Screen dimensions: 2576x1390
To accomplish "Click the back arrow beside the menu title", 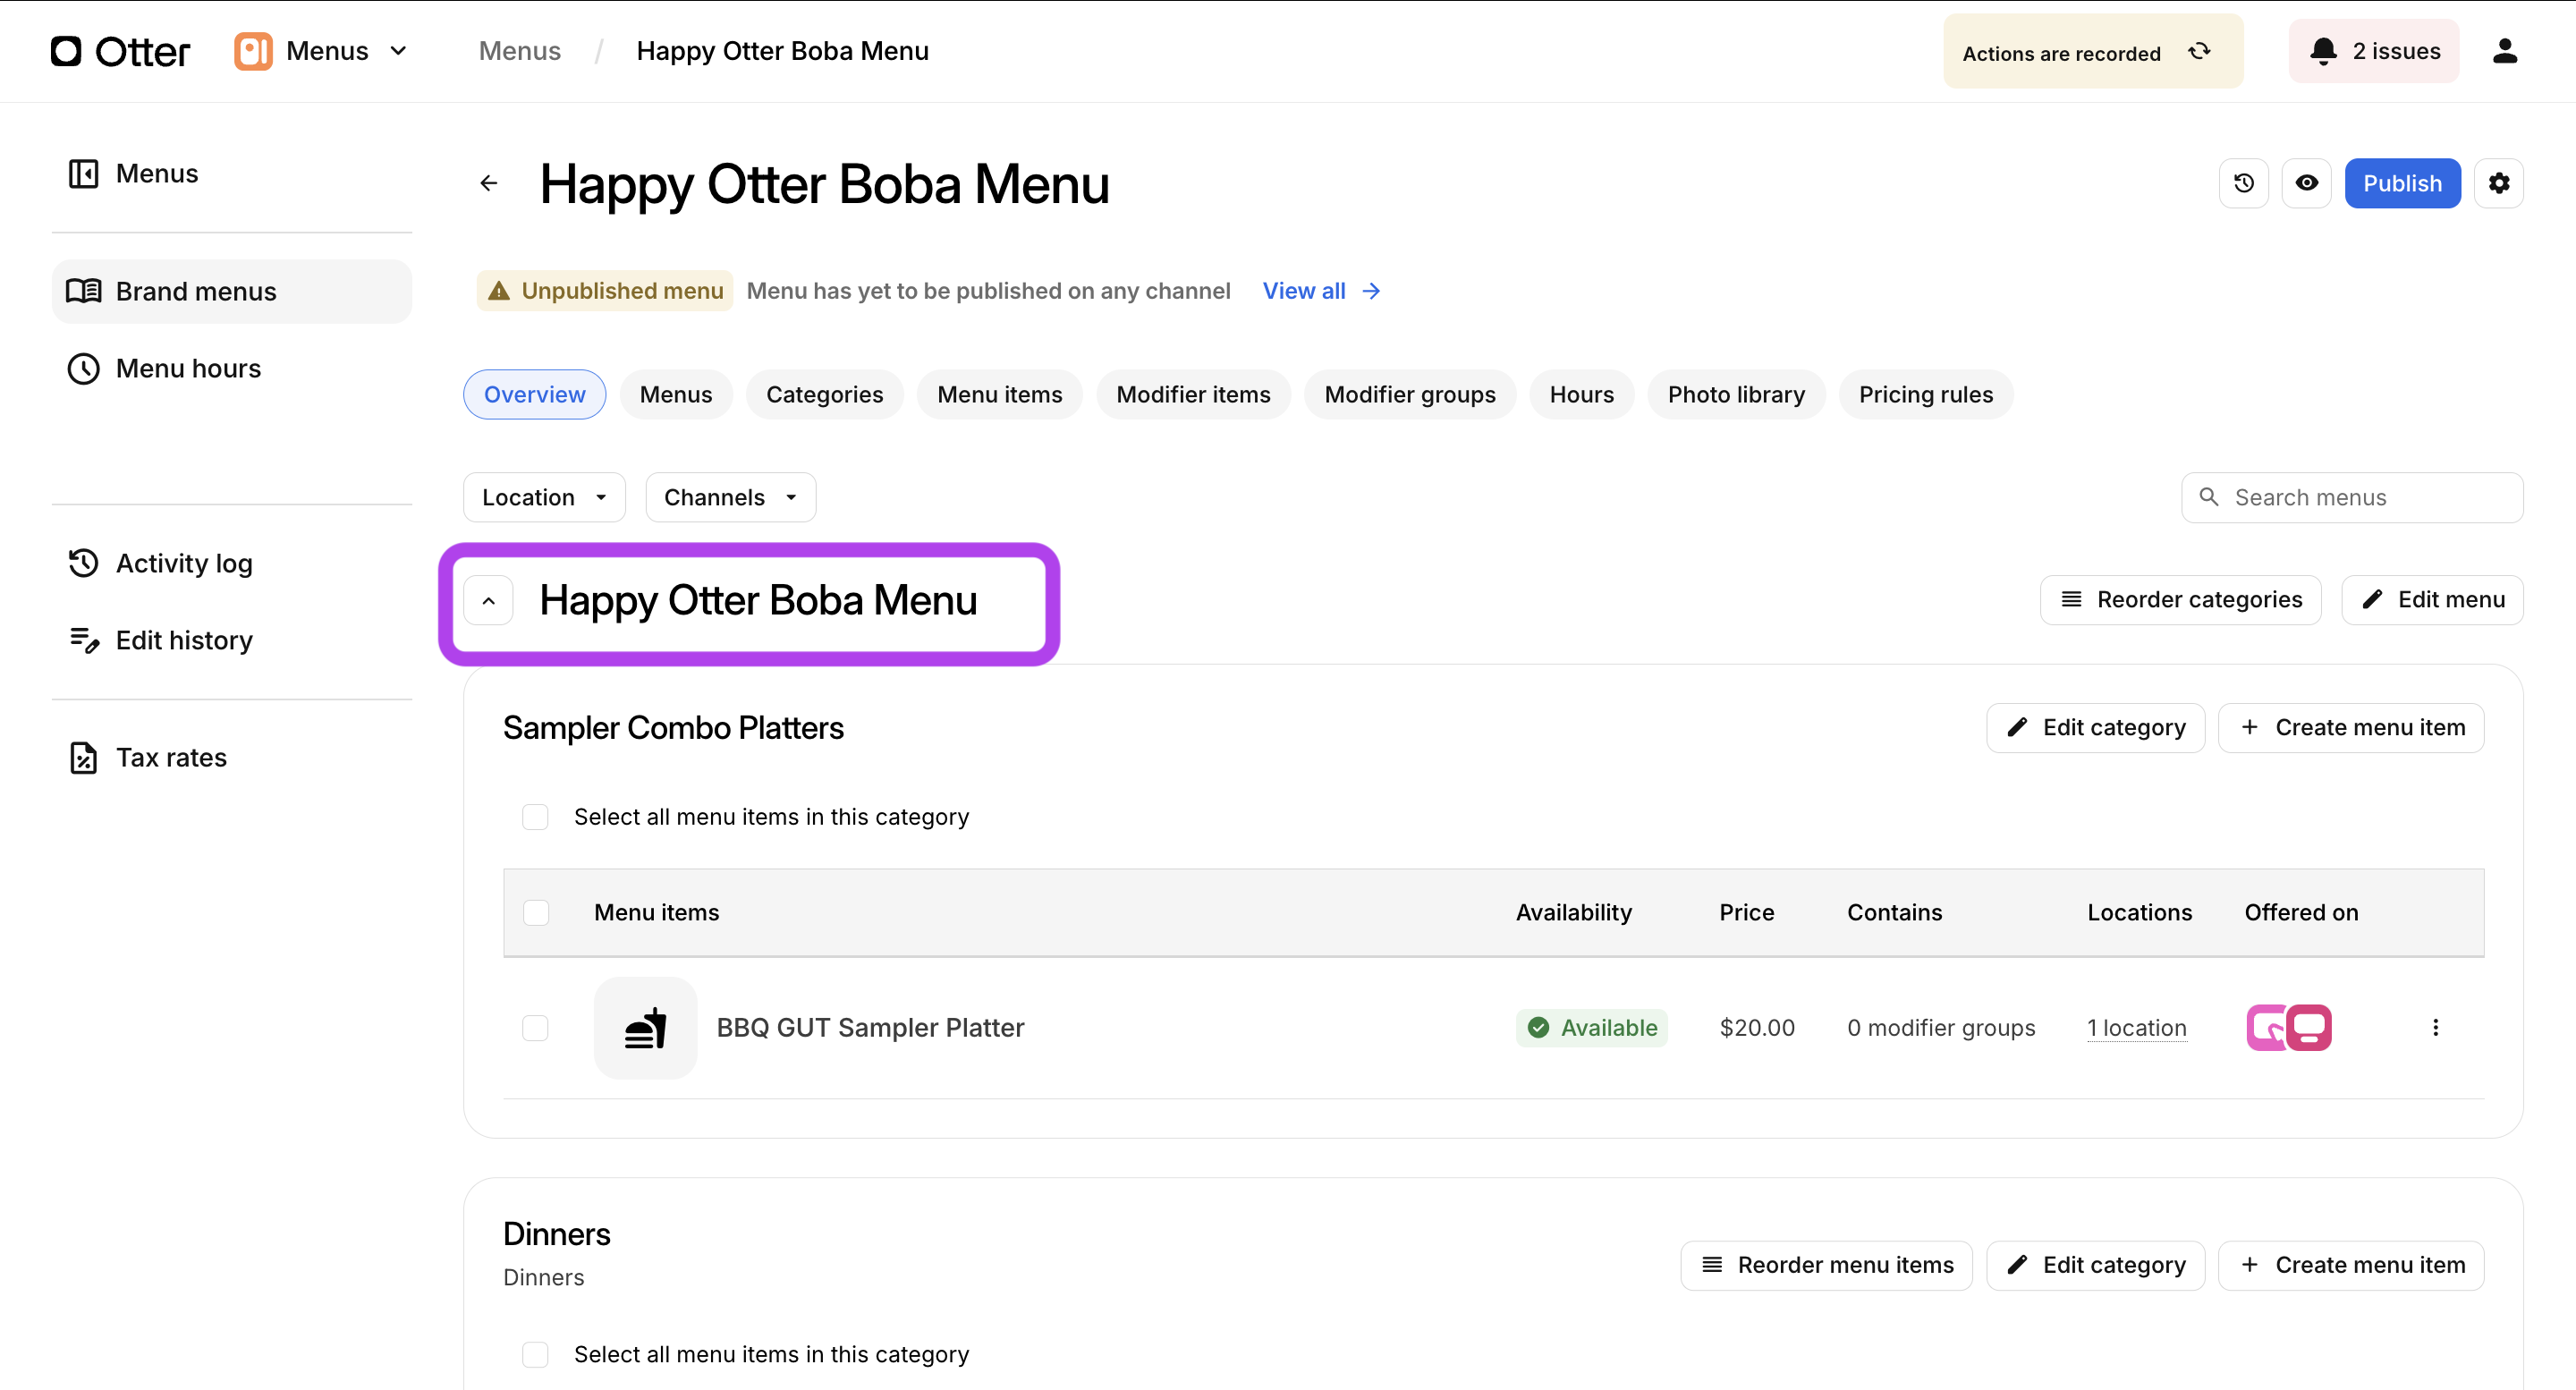I will click(x=489, y=183).
